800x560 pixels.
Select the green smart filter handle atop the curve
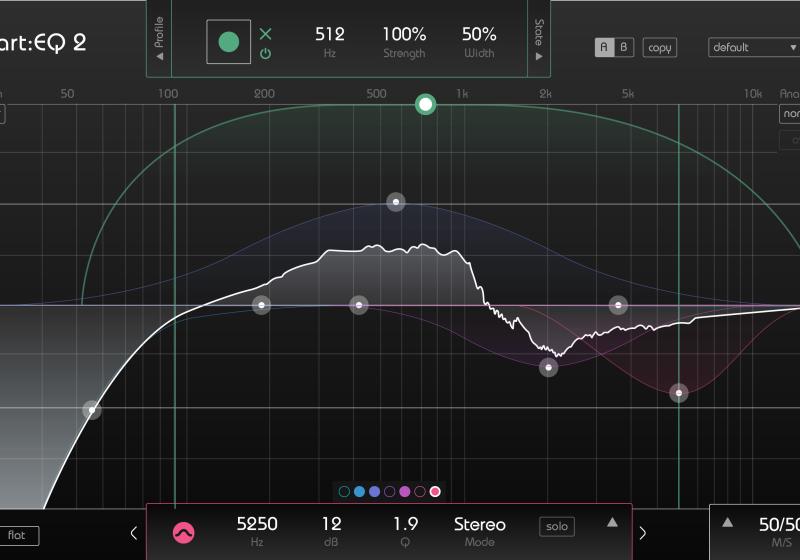pyautogui.click(x=426, y=104)
